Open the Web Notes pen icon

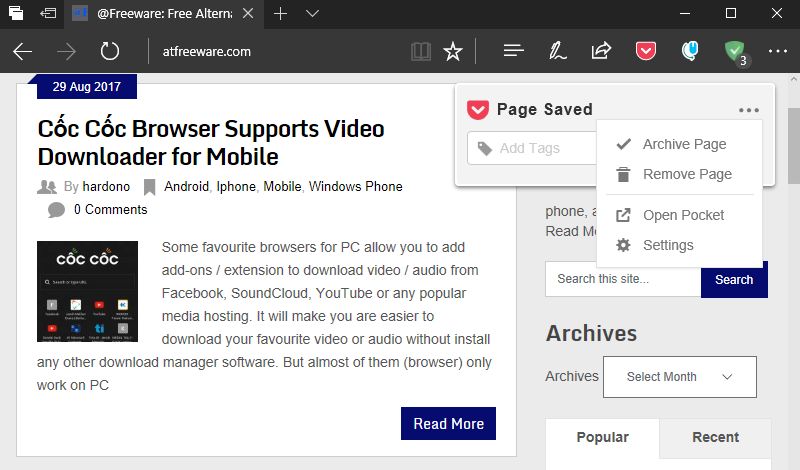[x=558, y=51]
